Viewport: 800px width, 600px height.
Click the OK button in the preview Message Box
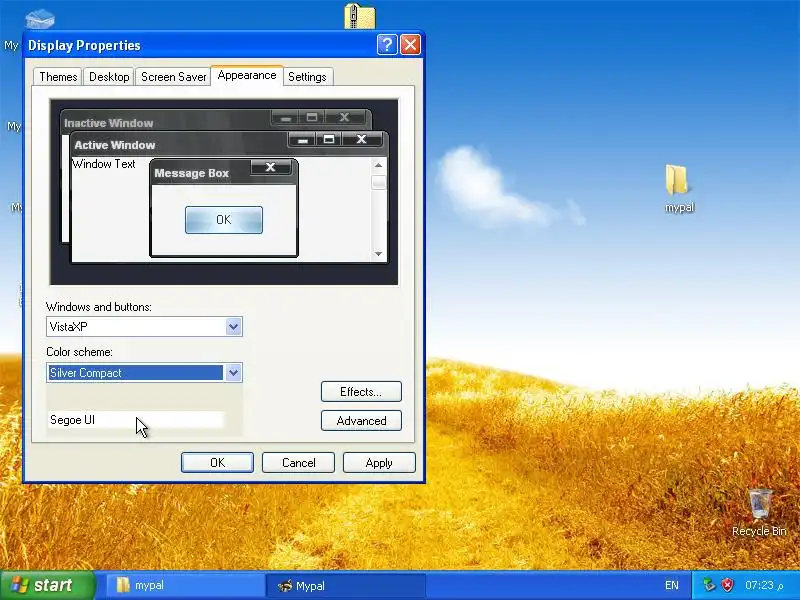(x=223, y=220)
